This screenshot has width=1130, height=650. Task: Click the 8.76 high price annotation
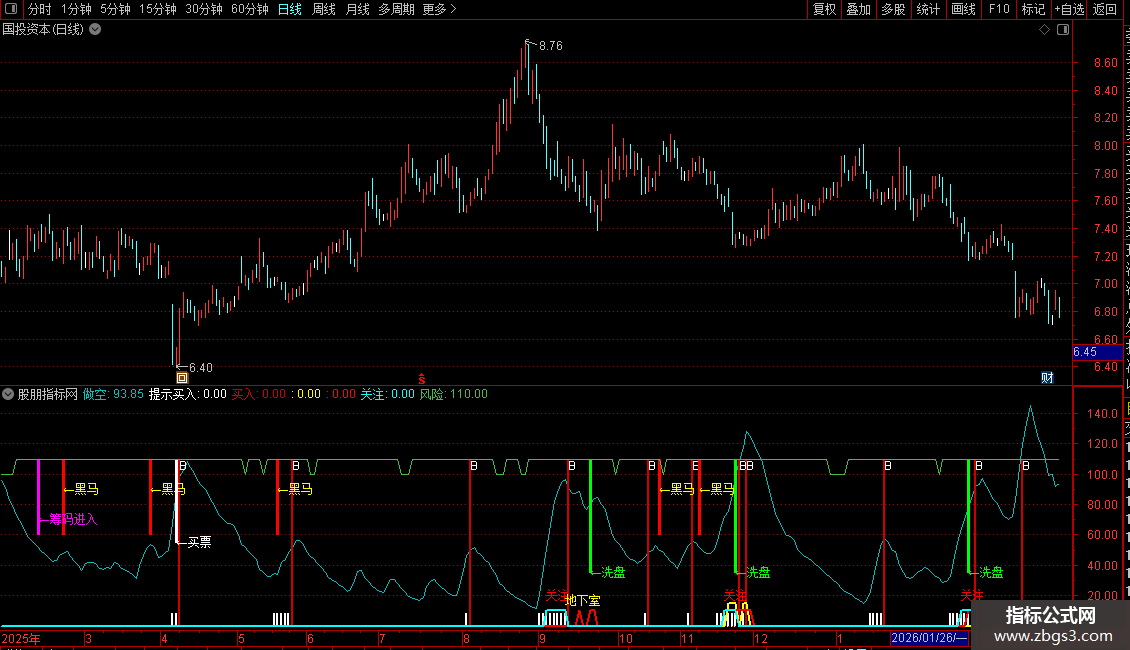[551, 45]
